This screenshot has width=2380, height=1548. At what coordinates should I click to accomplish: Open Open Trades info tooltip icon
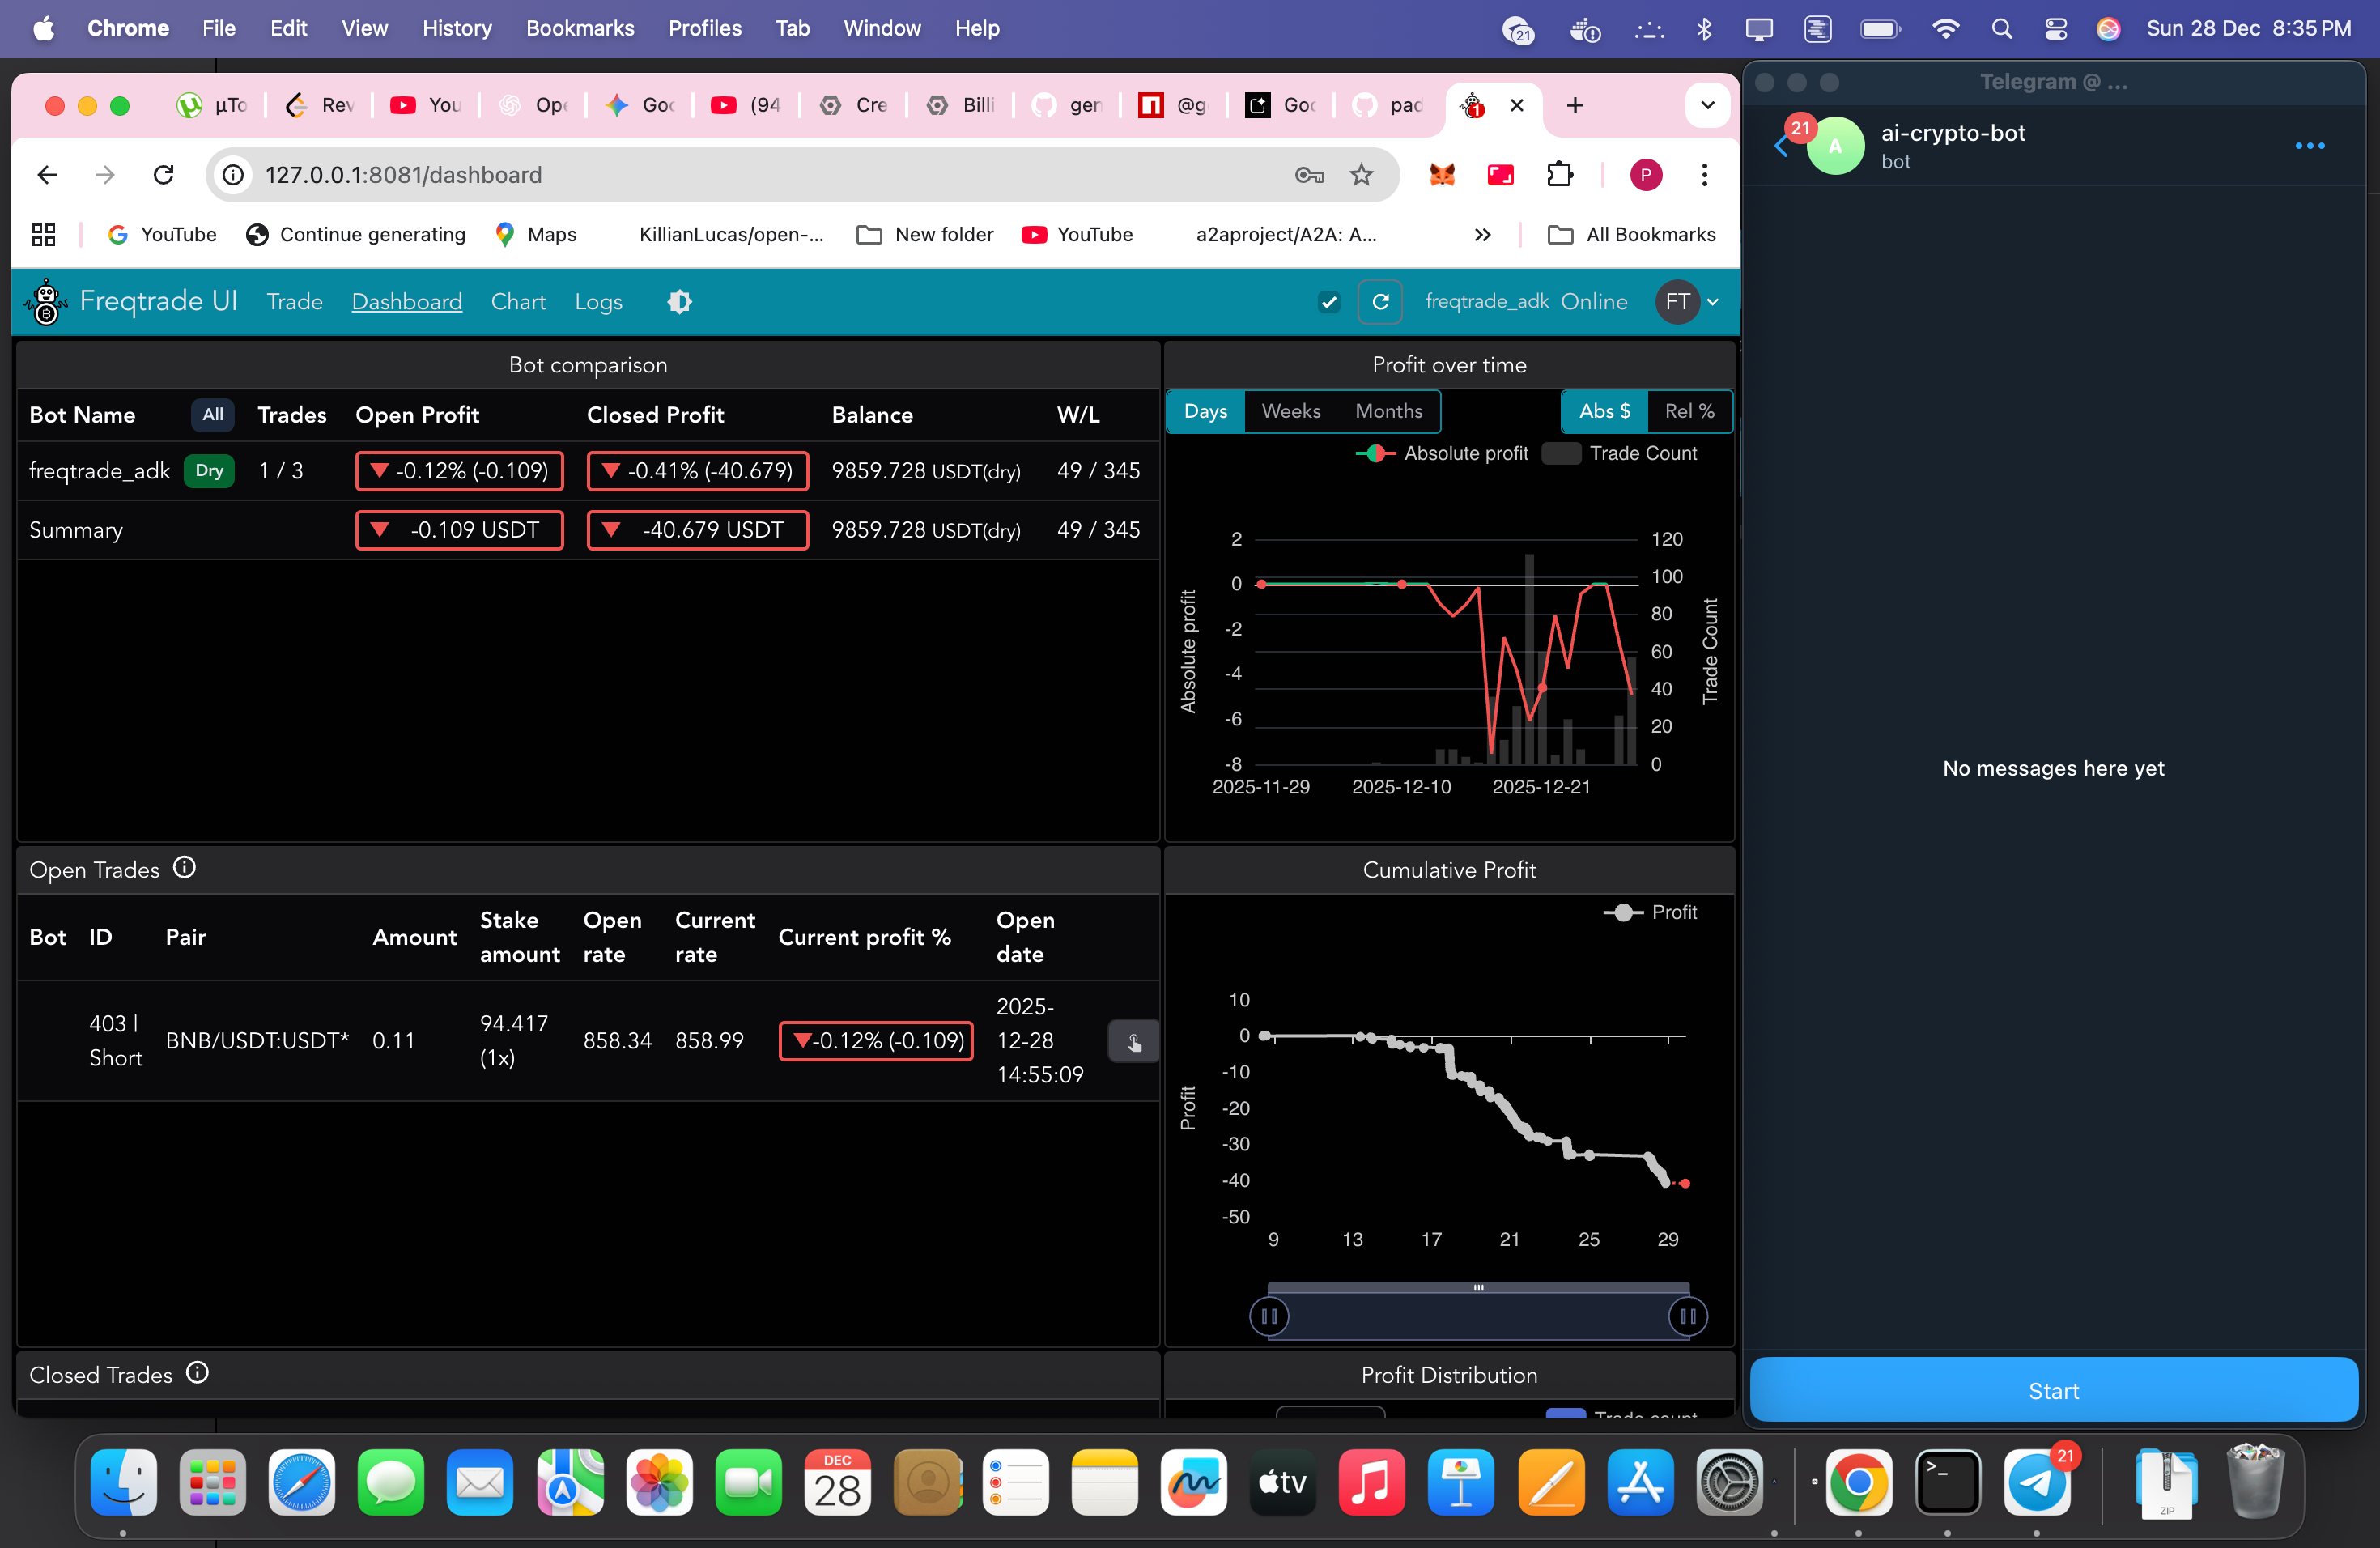click(x=185, y=868)
